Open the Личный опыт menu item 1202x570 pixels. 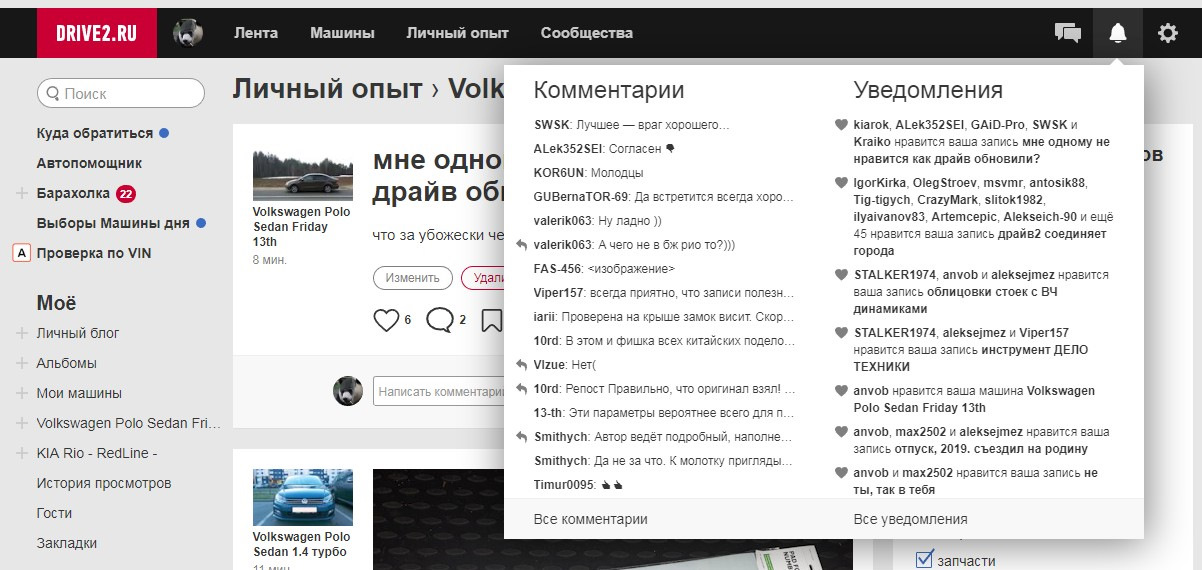[x=457, y=33]
